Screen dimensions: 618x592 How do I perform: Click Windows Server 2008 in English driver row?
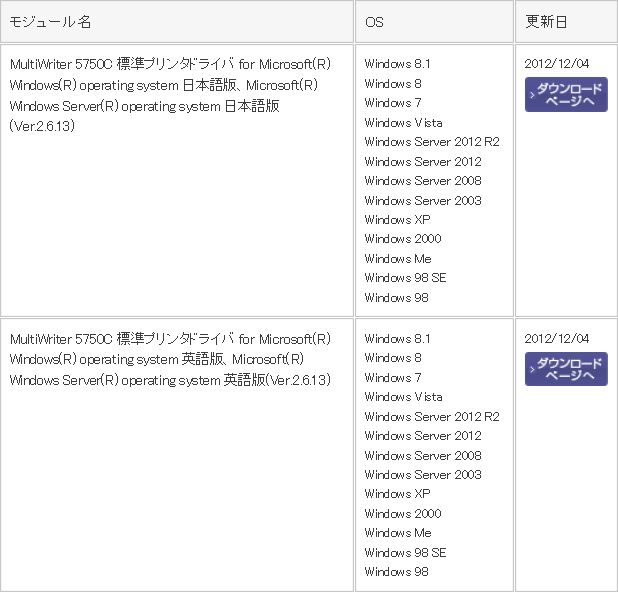tap(423, 456)
